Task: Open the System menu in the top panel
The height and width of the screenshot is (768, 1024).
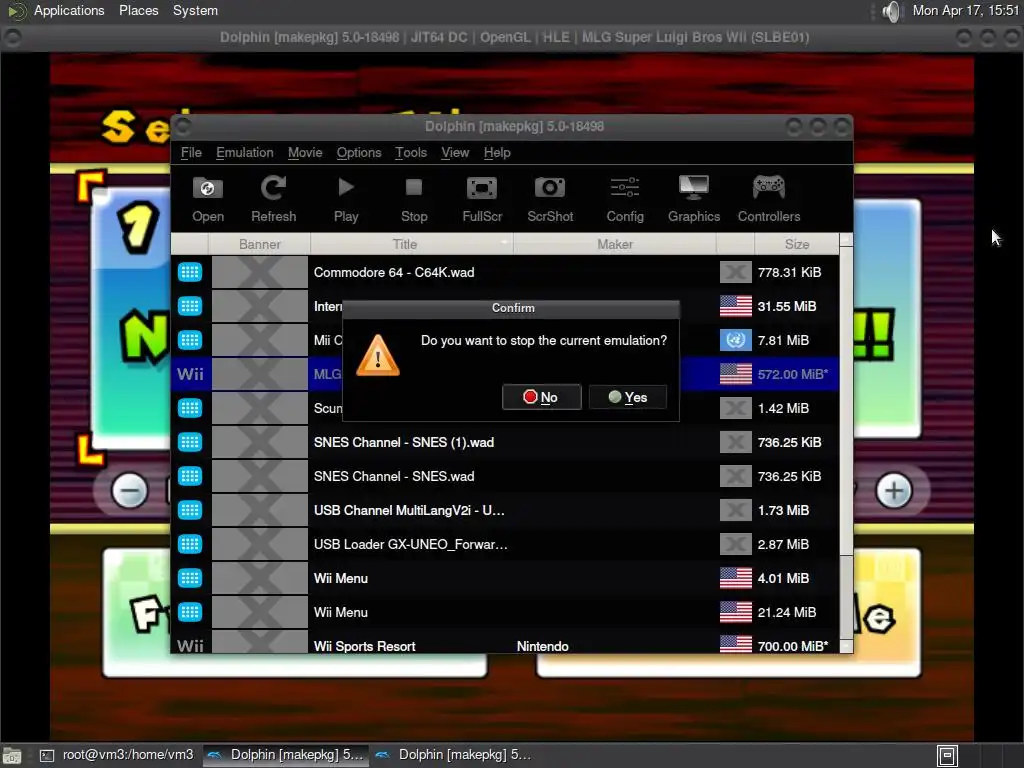Action: [195, 10]
